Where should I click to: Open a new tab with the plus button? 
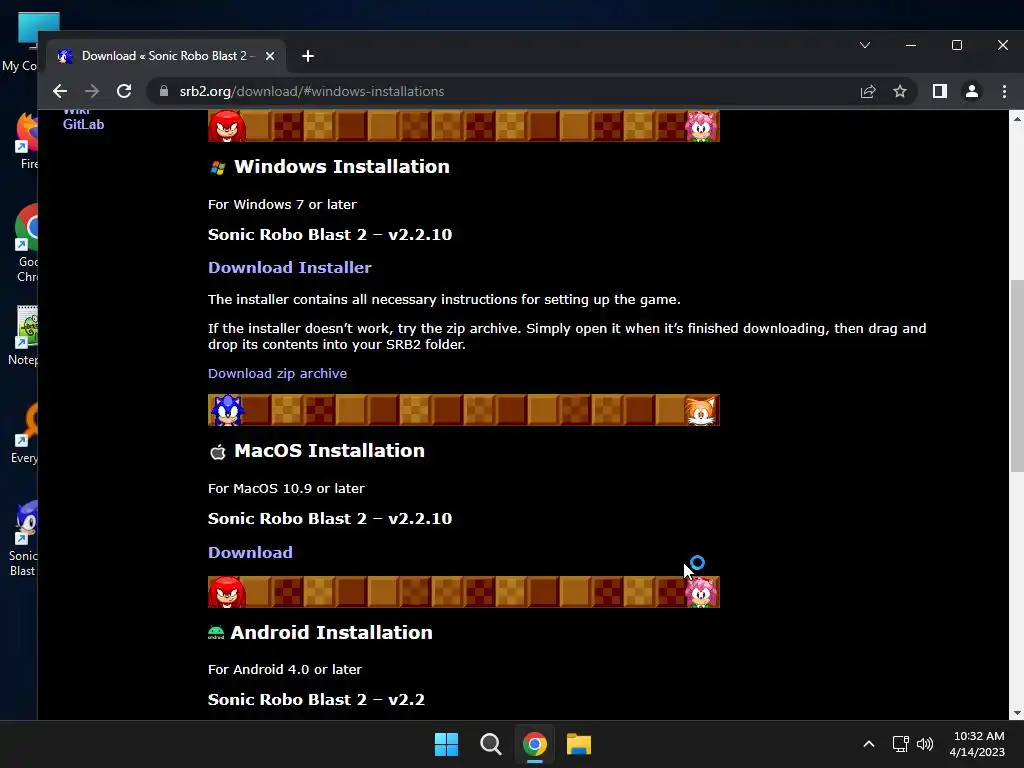(308, 56)
